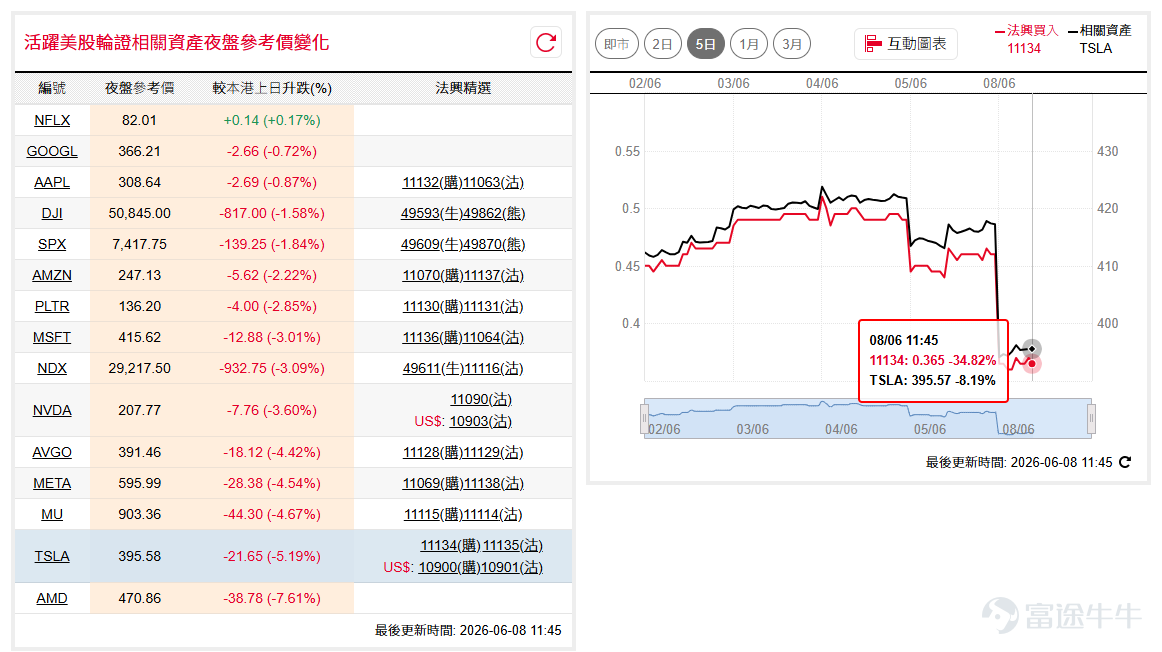Open NVDA ticker link
Screen dimensions: 1162x652
tap(52, 410)
